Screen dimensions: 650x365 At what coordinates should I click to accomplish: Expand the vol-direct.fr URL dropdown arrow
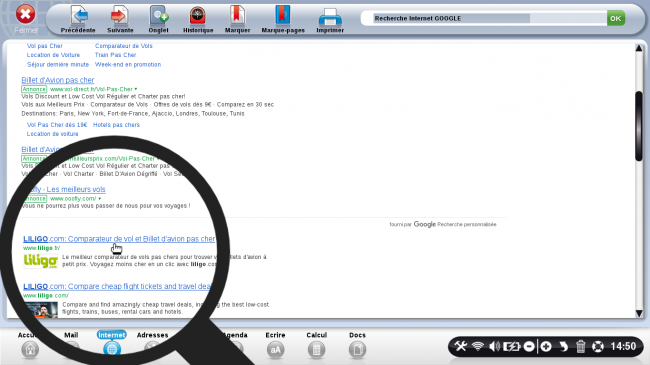136,89
